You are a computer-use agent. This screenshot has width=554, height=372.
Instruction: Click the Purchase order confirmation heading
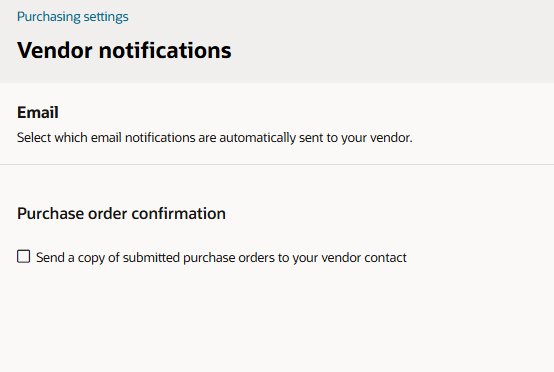tap(121, 213)
